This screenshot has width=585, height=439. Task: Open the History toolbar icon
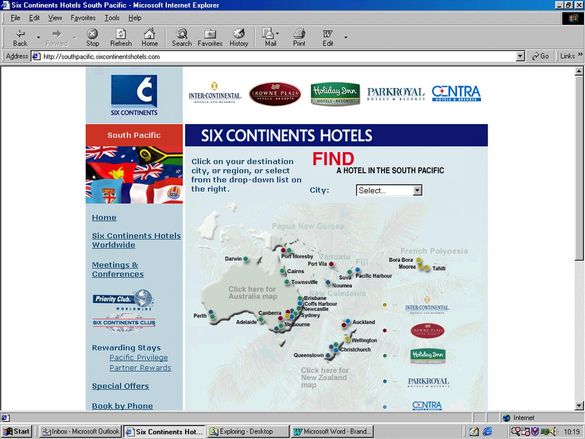click(239, 37)
